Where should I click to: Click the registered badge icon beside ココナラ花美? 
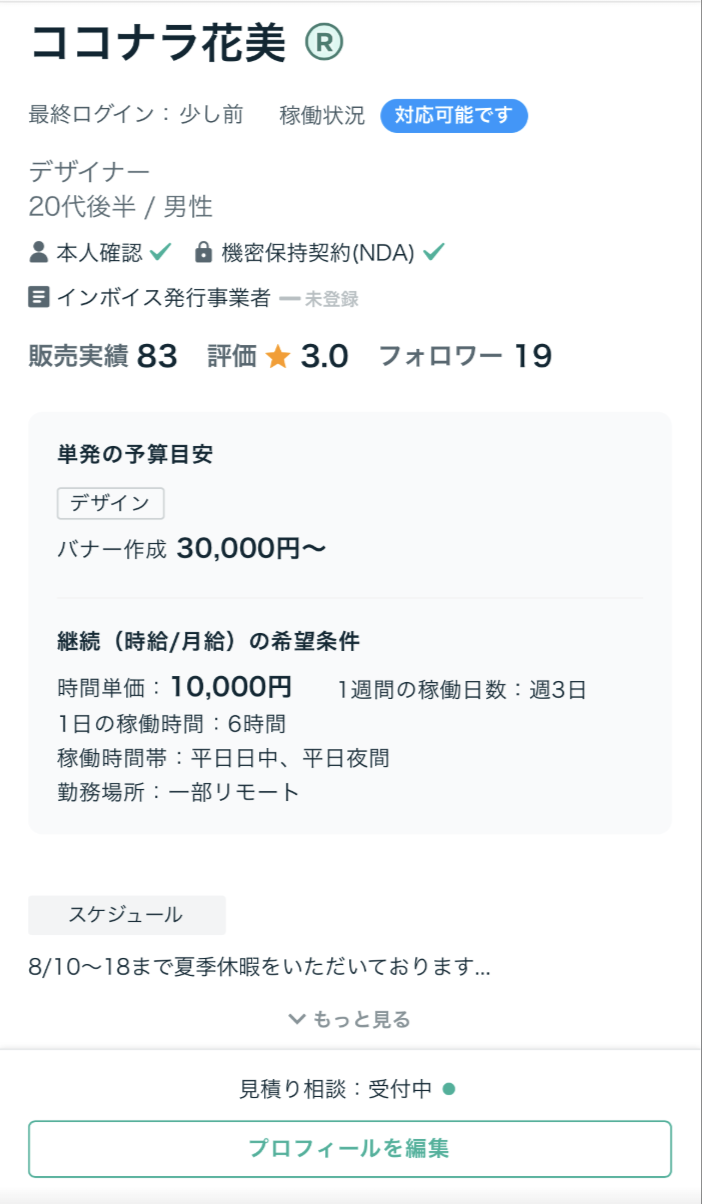[x=323, y=41]
